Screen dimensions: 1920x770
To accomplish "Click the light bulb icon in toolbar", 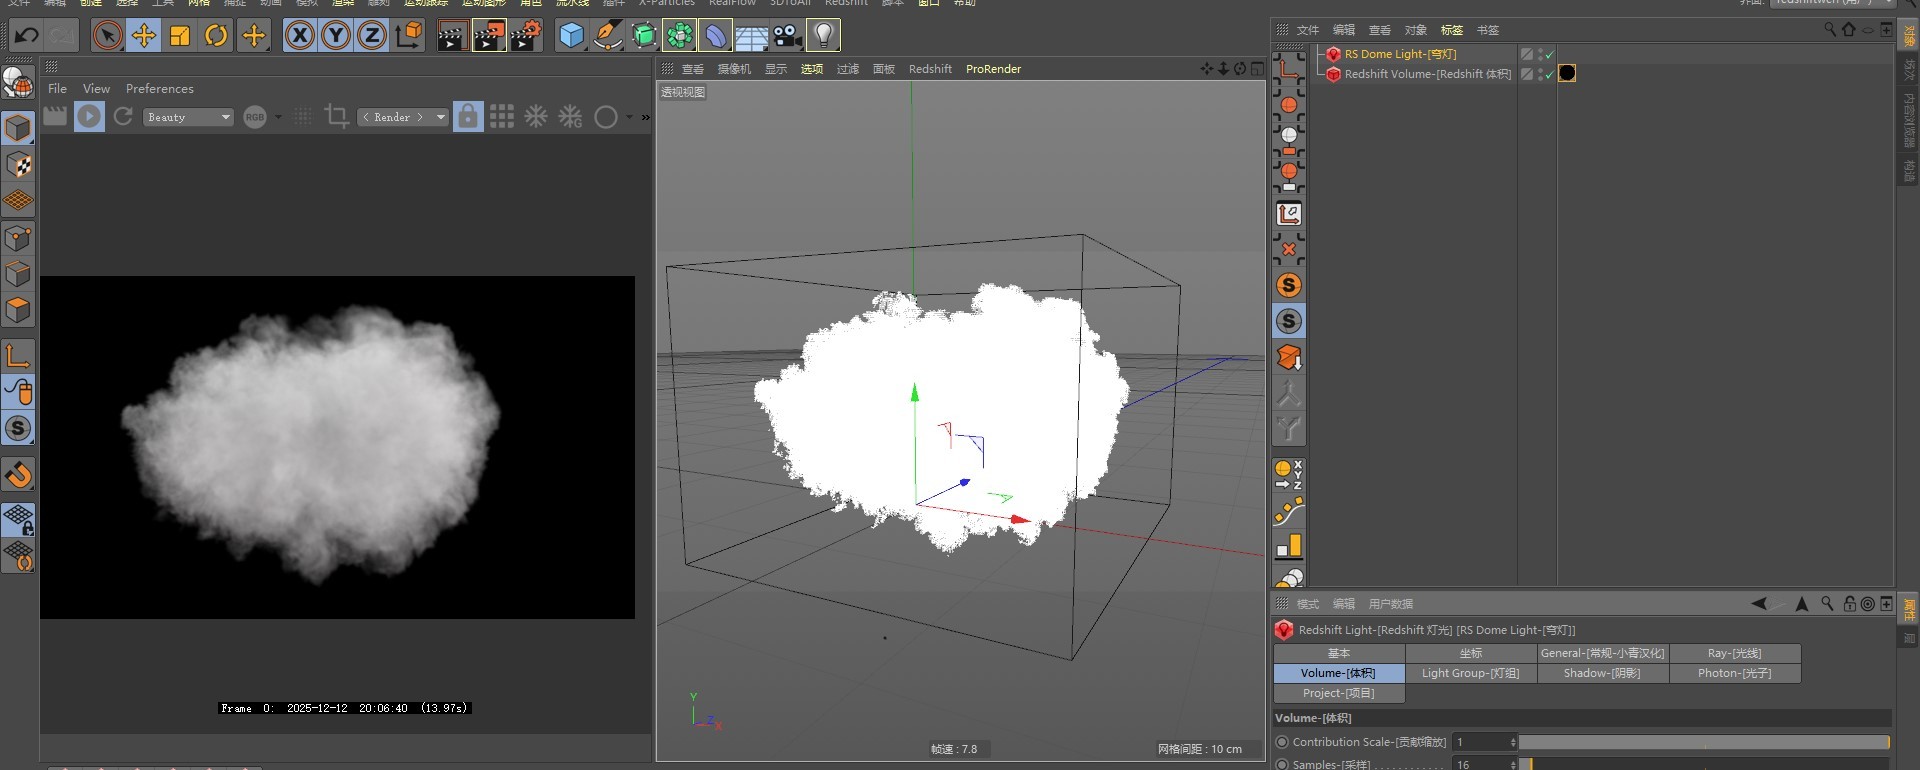I will pos(823,36).
